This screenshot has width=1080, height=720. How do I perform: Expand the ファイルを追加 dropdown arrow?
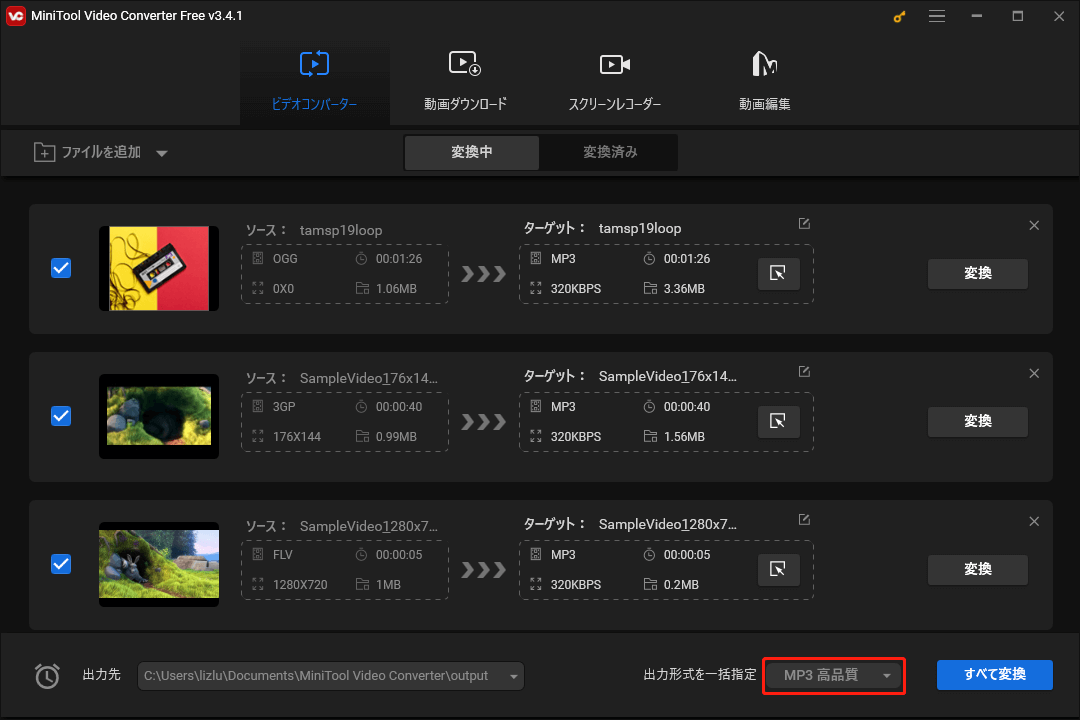pyautogui.click(x=162, y=153)
